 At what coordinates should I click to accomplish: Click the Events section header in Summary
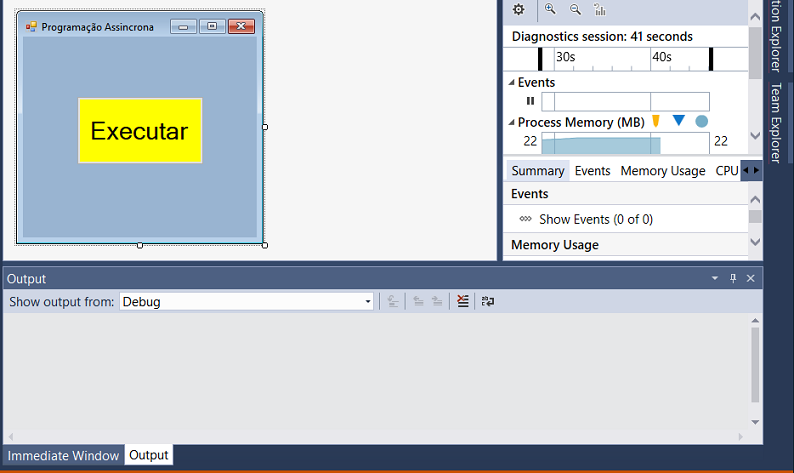click(530, 193)
